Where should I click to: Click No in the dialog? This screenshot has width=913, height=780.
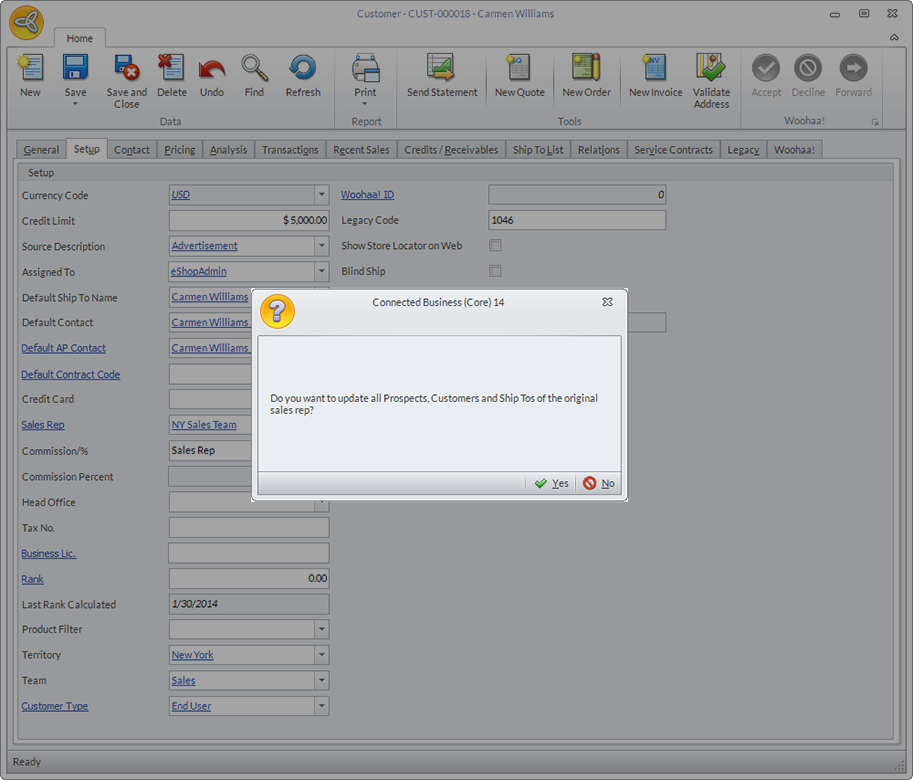(x=599, y=483)
